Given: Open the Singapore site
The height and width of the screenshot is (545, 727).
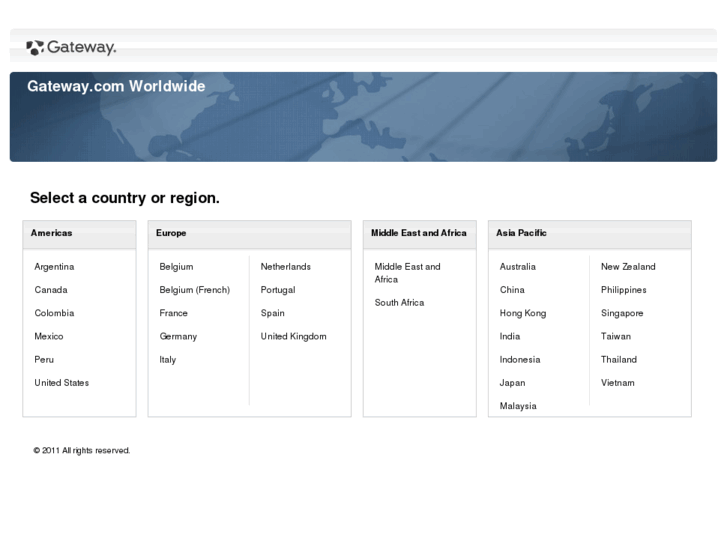Looking at the screenshot, I should click(622, 313).
